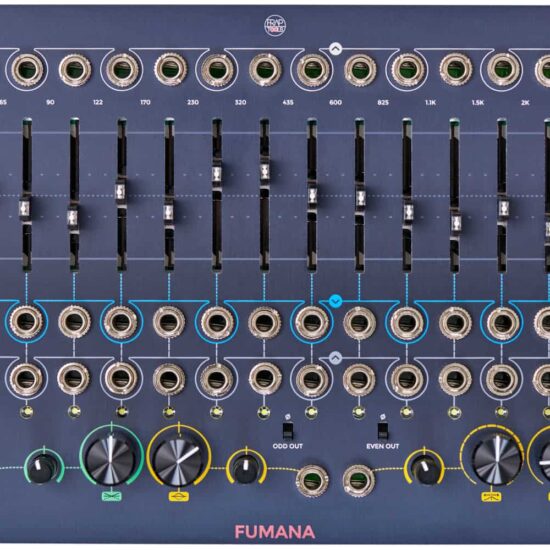Flip the EVEN OUT switch

point(383,431)
